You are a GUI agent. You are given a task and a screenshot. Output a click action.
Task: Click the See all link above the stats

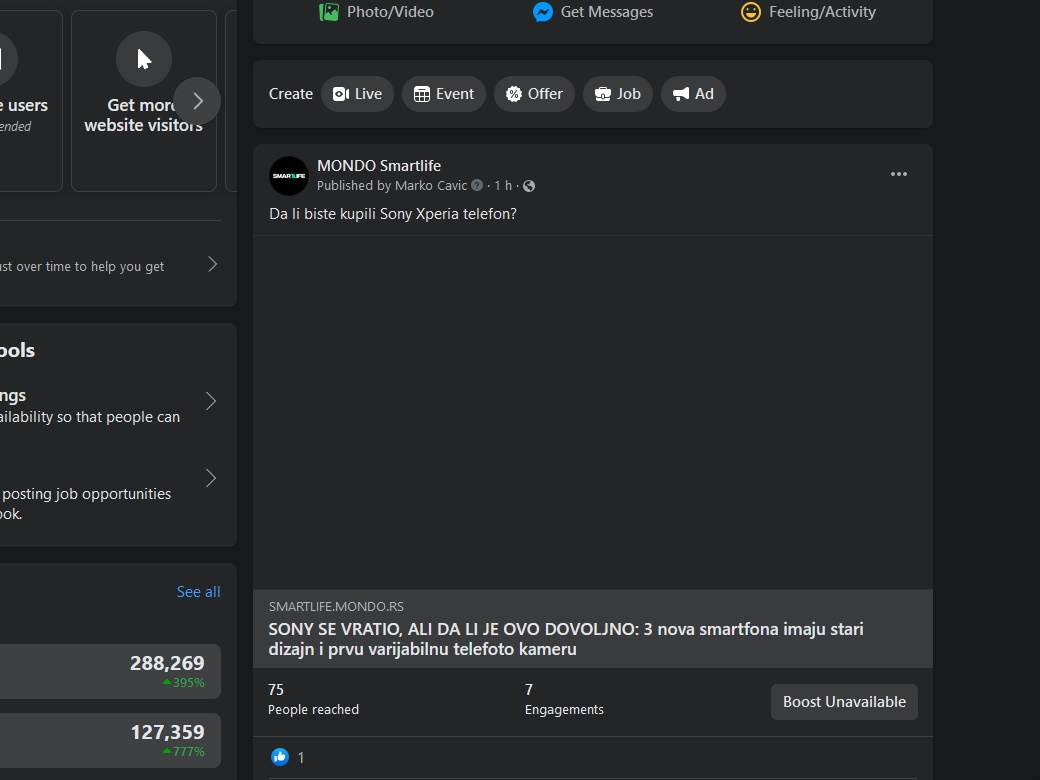pyautogui.click(x=198, y=591)
